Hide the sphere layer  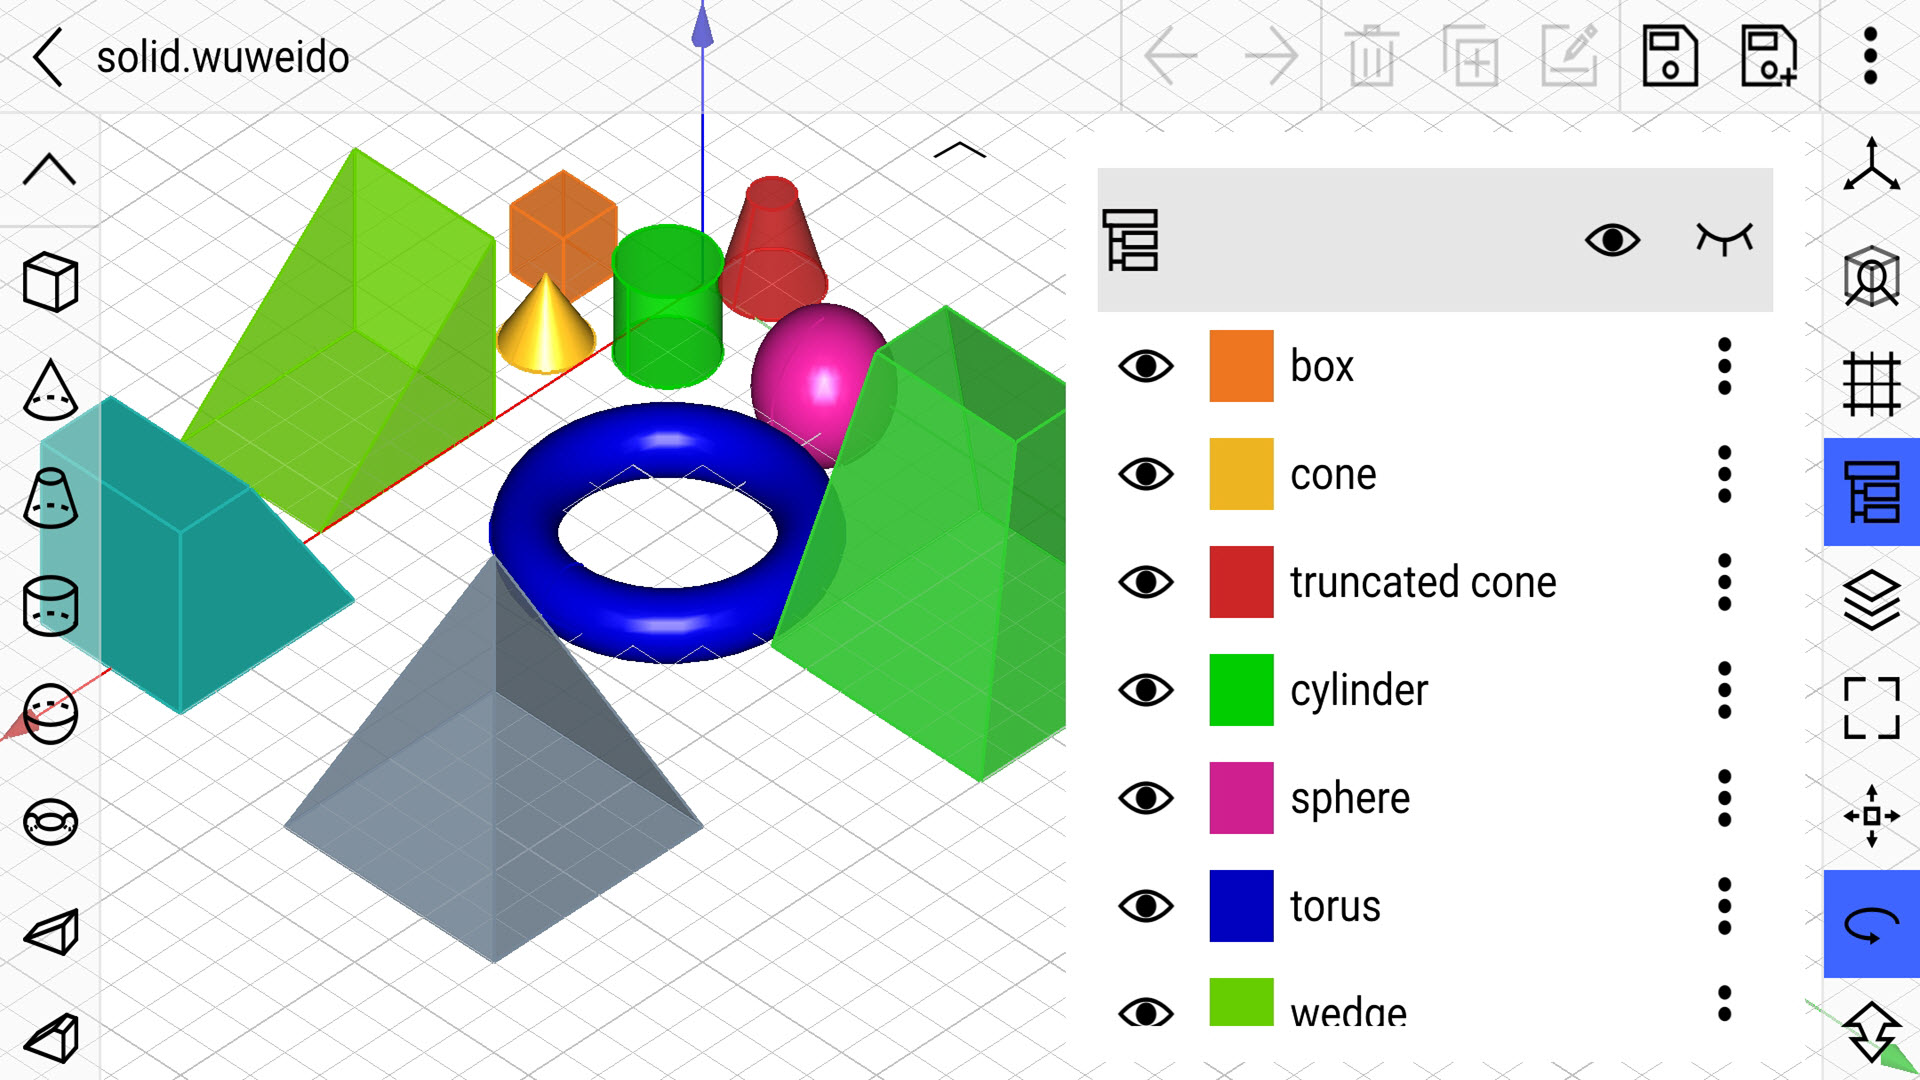(x=1145, y=796)
